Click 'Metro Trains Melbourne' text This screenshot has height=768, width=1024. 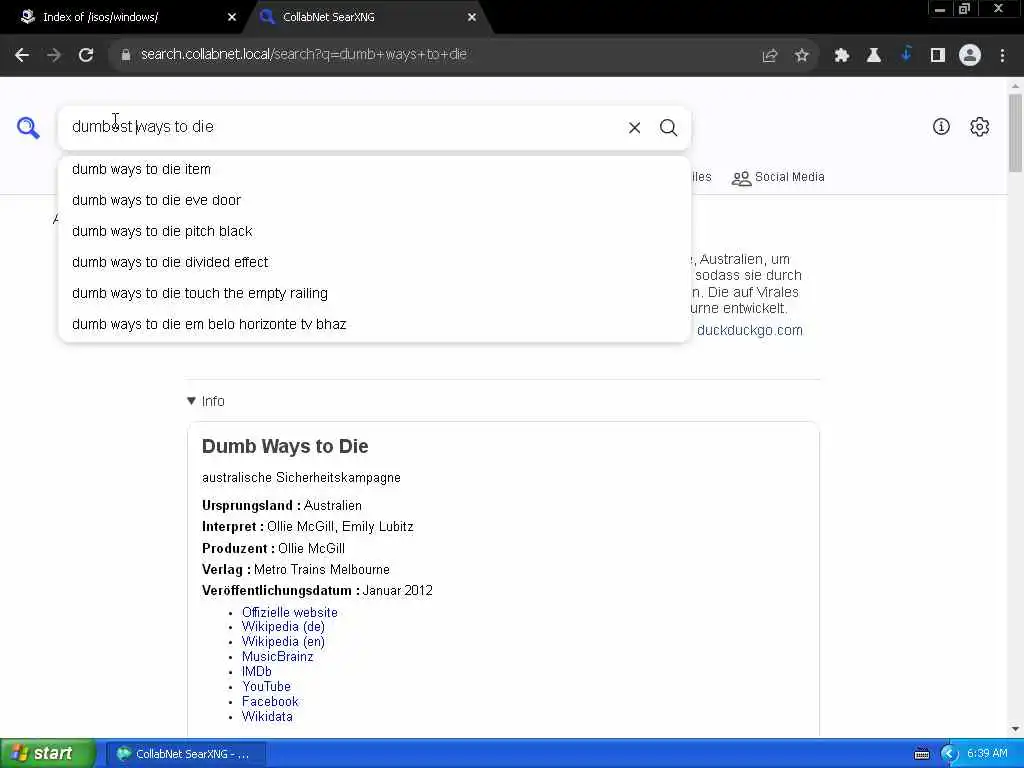321,570
